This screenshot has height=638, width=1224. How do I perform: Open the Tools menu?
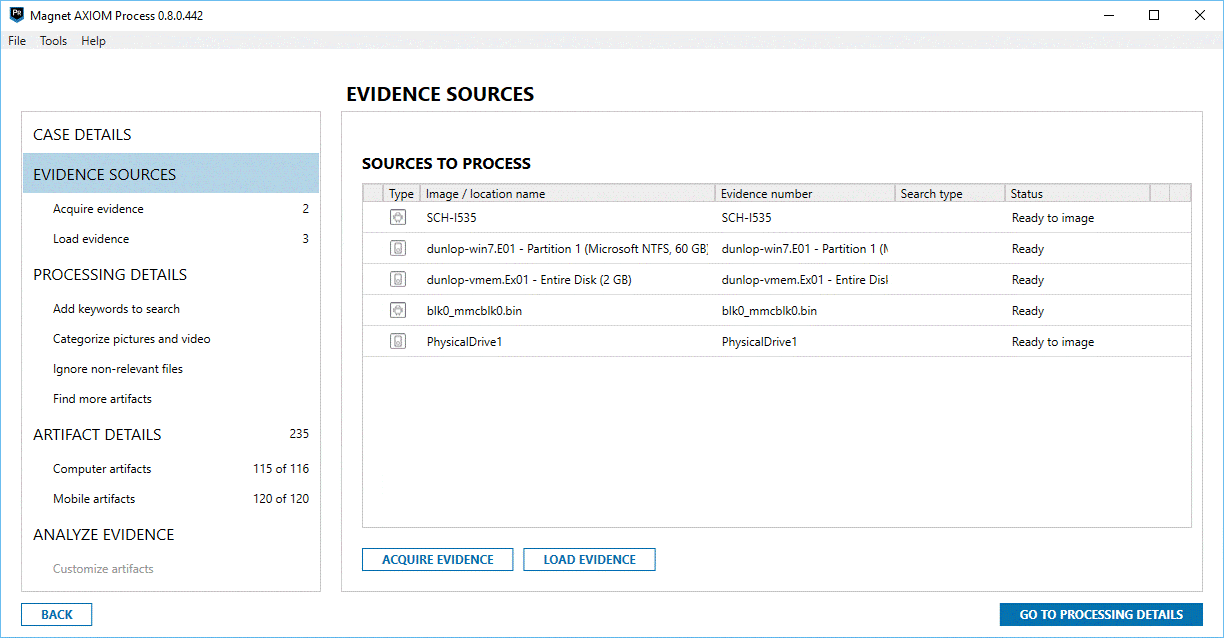54,41
